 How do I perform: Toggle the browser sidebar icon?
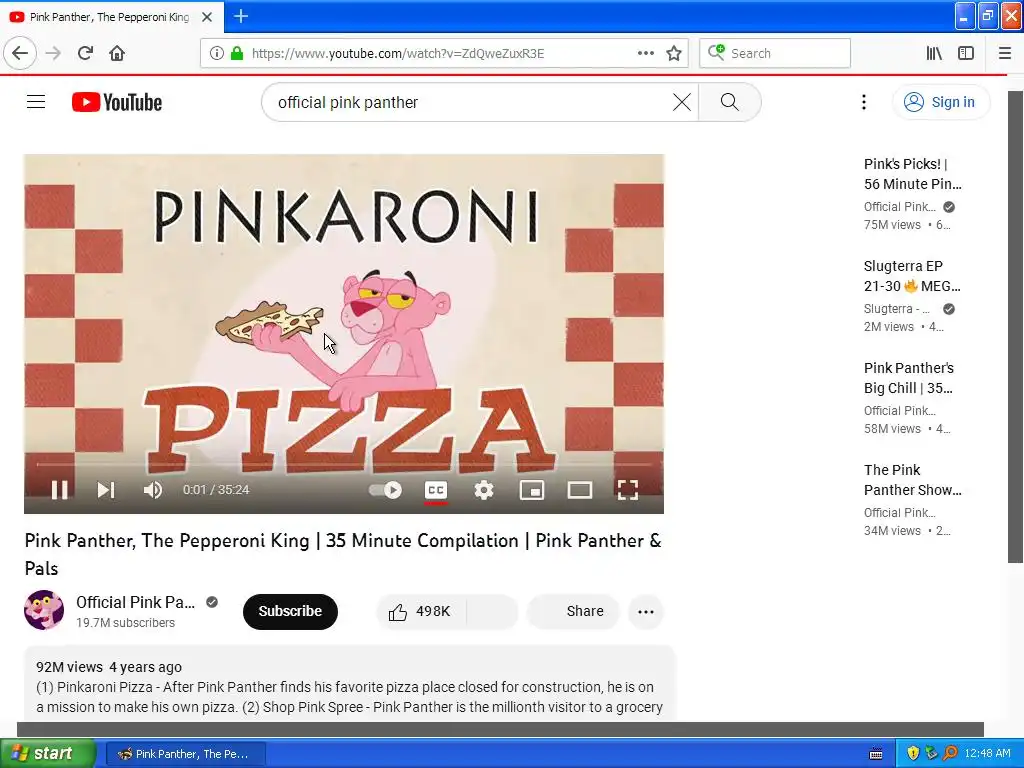pyautogui.click(x=966, y=54)
